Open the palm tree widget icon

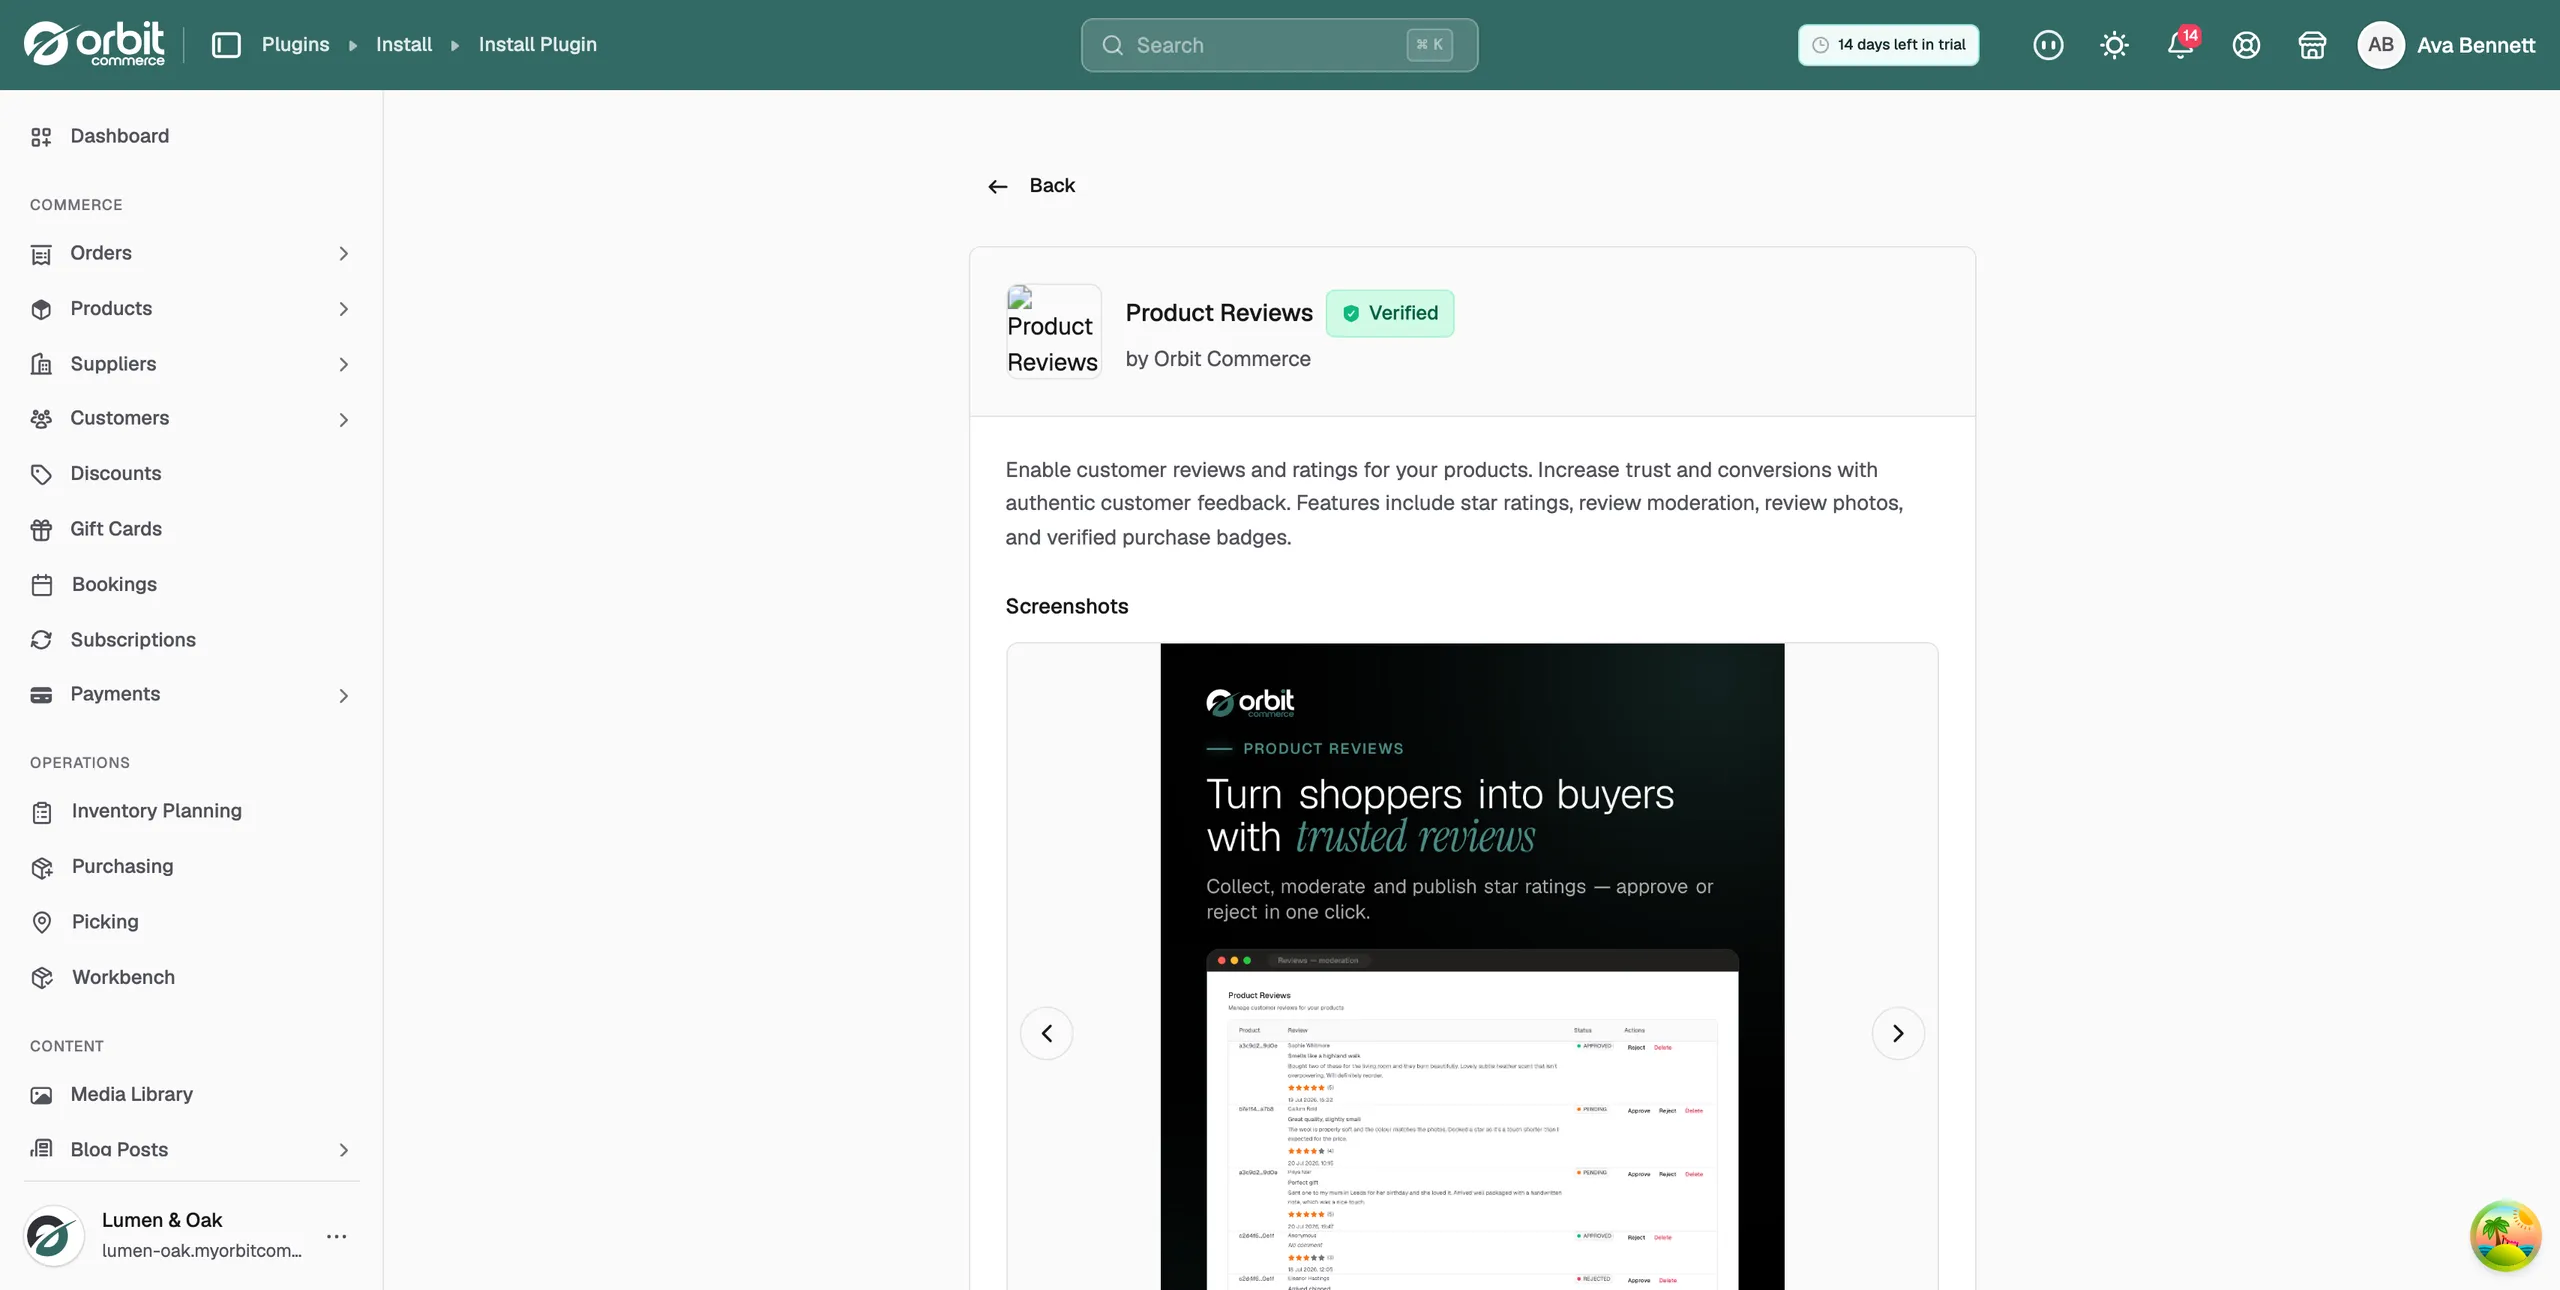coord(2505,1236)
